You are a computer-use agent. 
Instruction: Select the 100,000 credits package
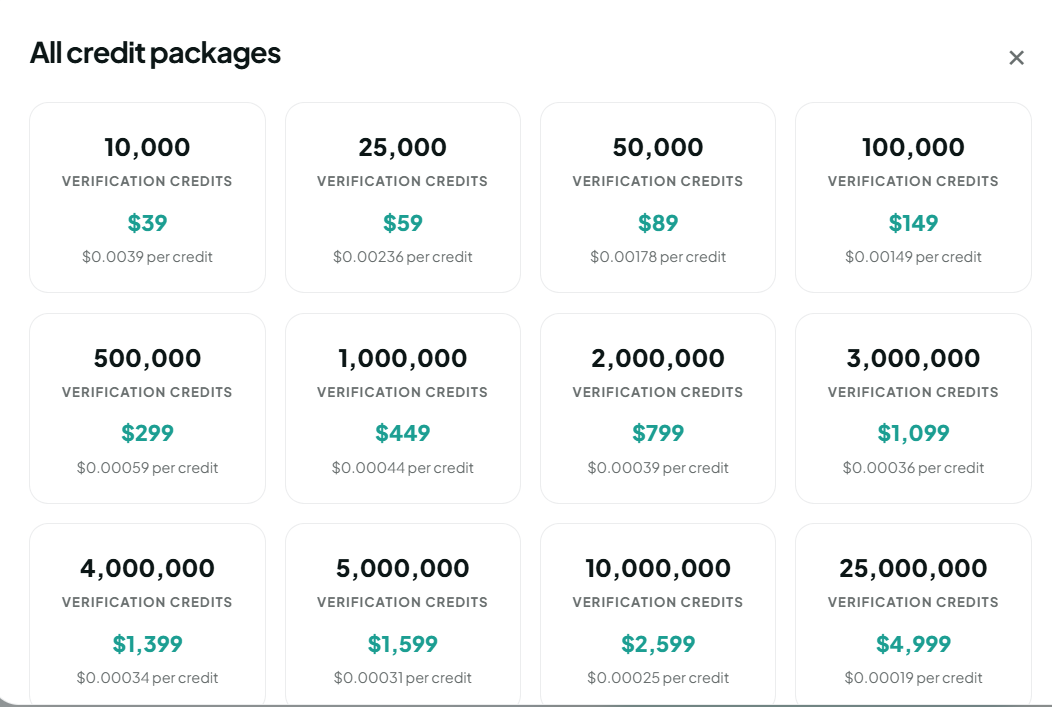(x=913, y=197)
